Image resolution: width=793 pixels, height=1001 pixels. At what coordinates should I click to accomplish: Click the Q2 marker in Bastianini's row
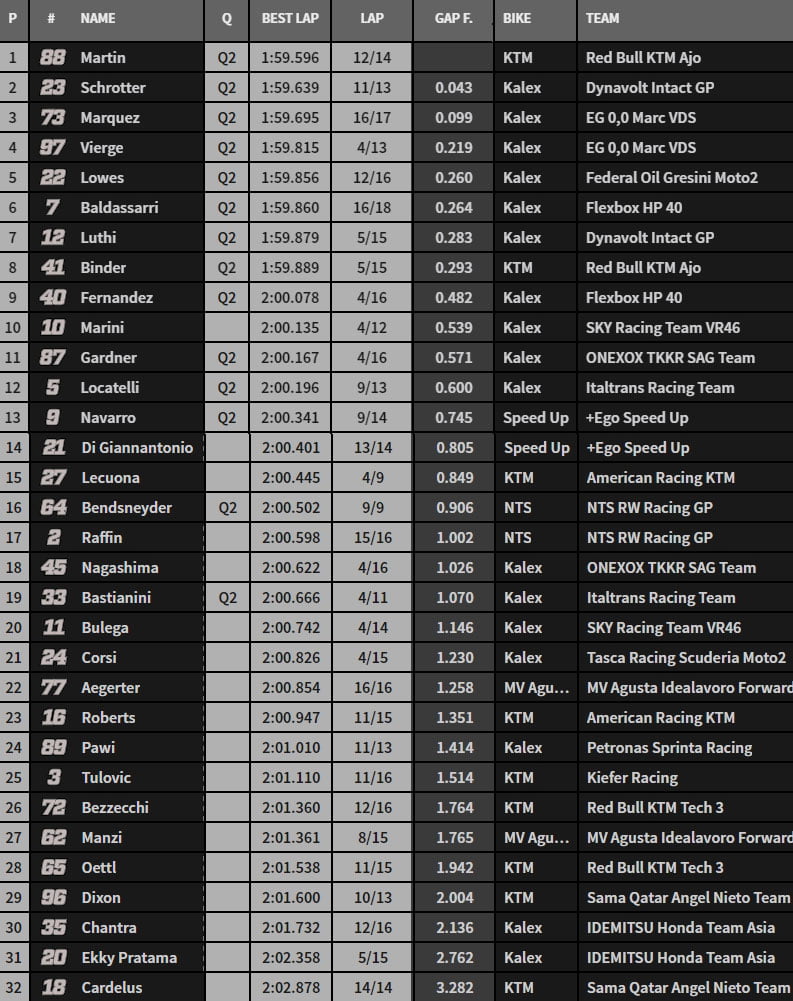coord(227,598)
